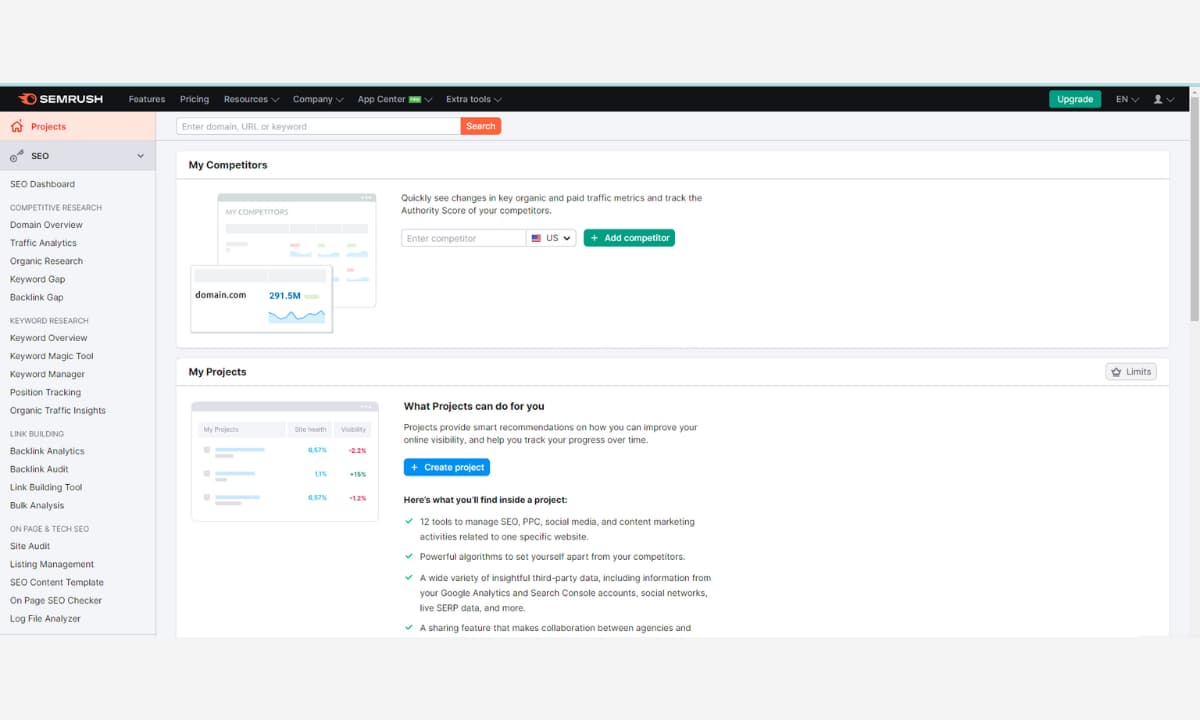Click the KEYWORD RESEARCH section label
This screenshot has width=1200, height=720.
(x=49, y=321)
